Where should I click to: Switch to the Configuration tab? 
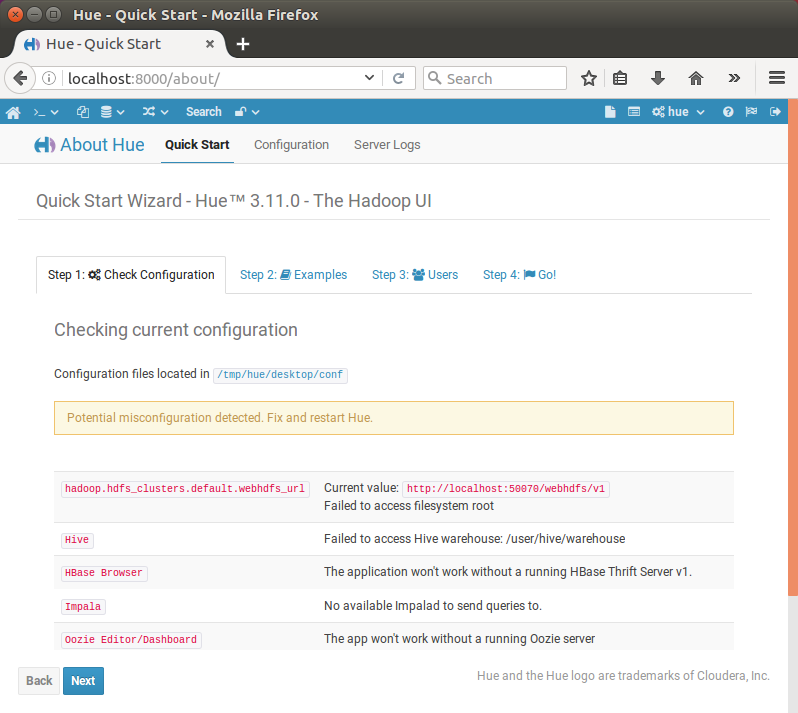click(x=291, y=145)
